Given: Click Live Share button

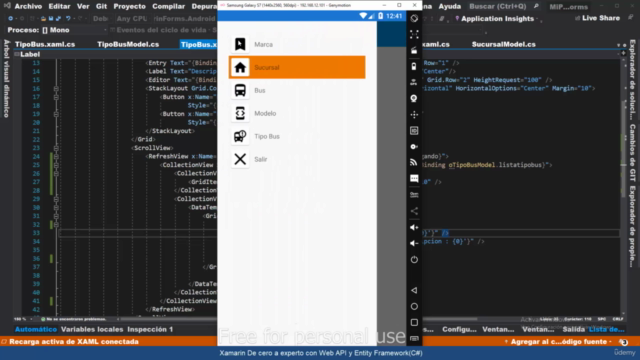Looking at the screenshot, I should tap(597, 18).
